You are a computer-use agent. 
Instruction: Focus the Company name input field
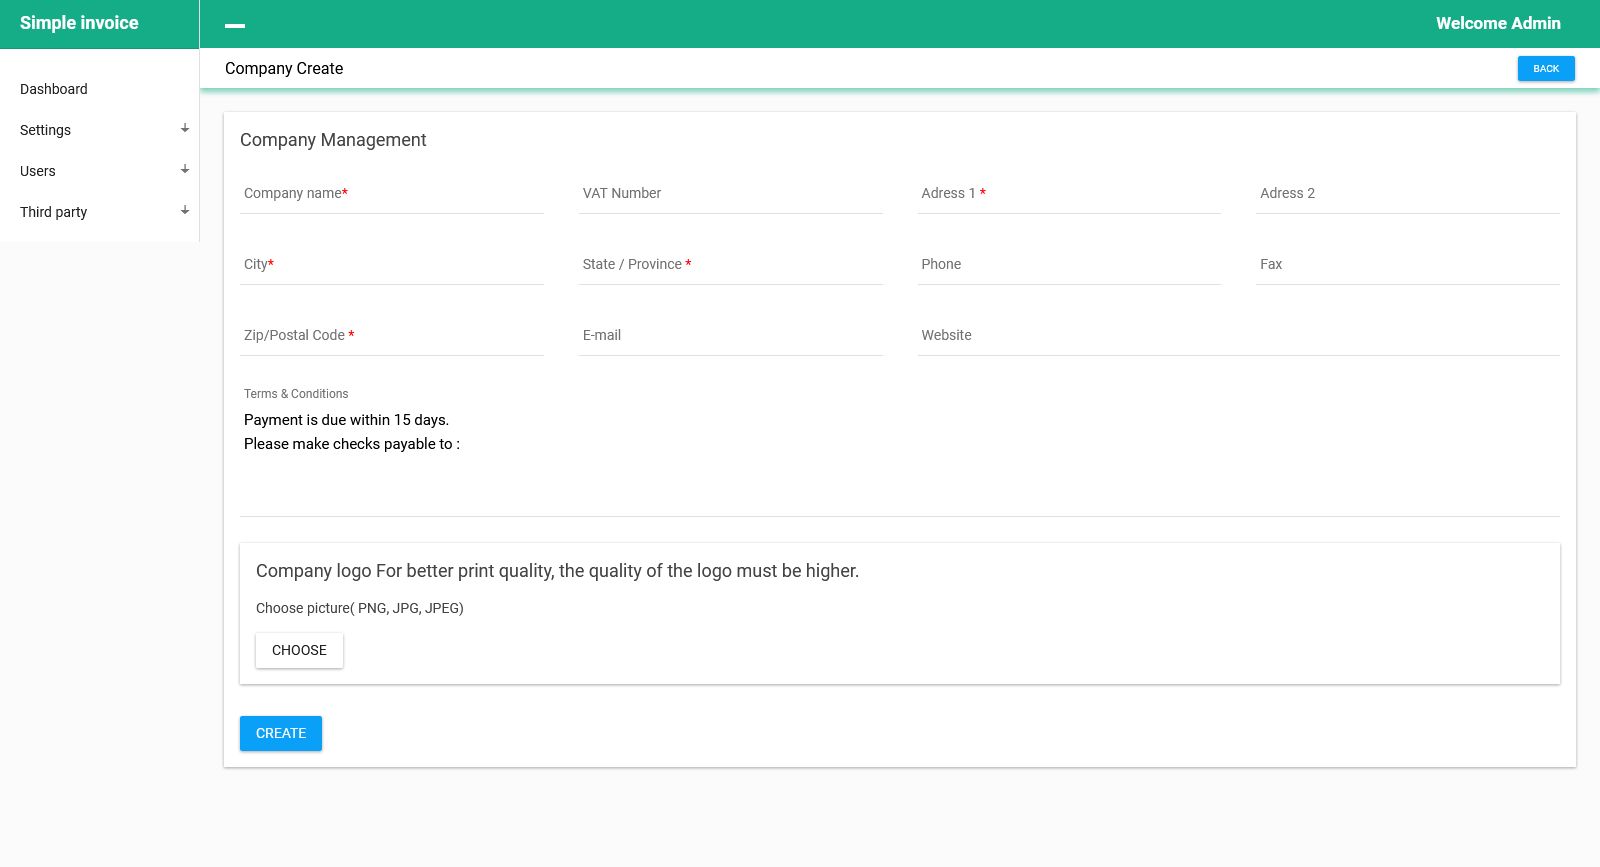pos(392,194)
